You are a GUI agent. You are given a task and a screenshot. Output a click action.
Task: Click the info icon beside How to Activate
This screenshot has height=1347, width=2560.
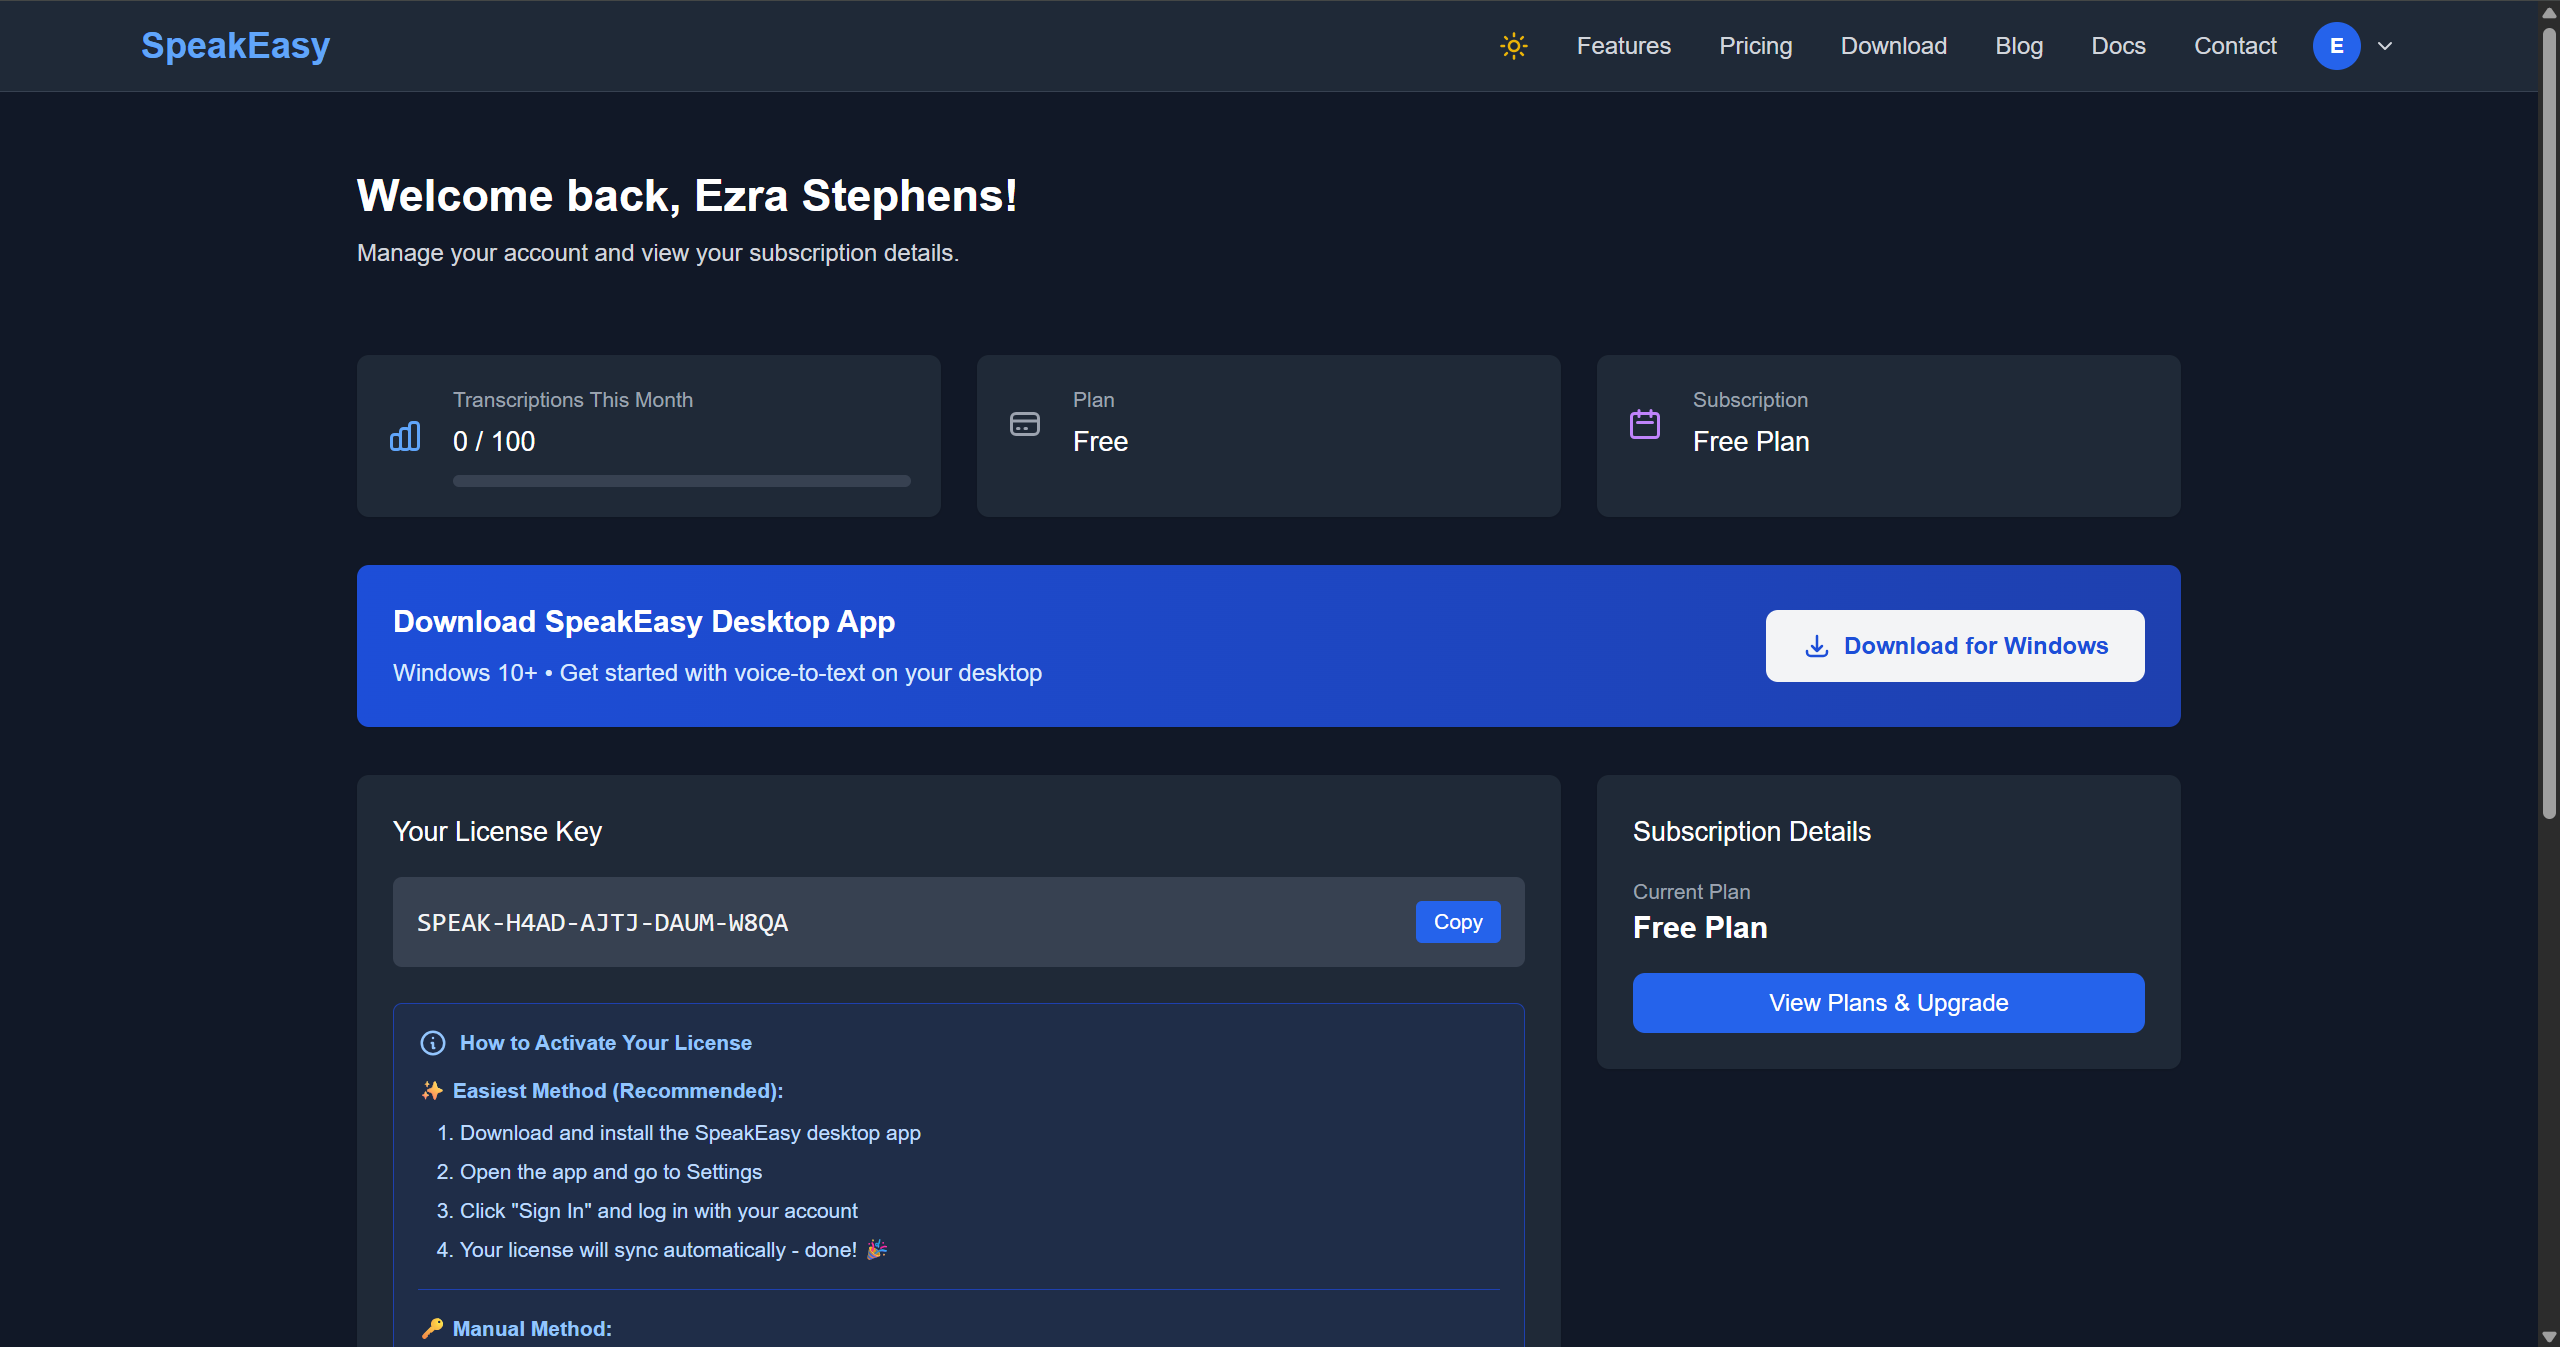(432, 1042)
